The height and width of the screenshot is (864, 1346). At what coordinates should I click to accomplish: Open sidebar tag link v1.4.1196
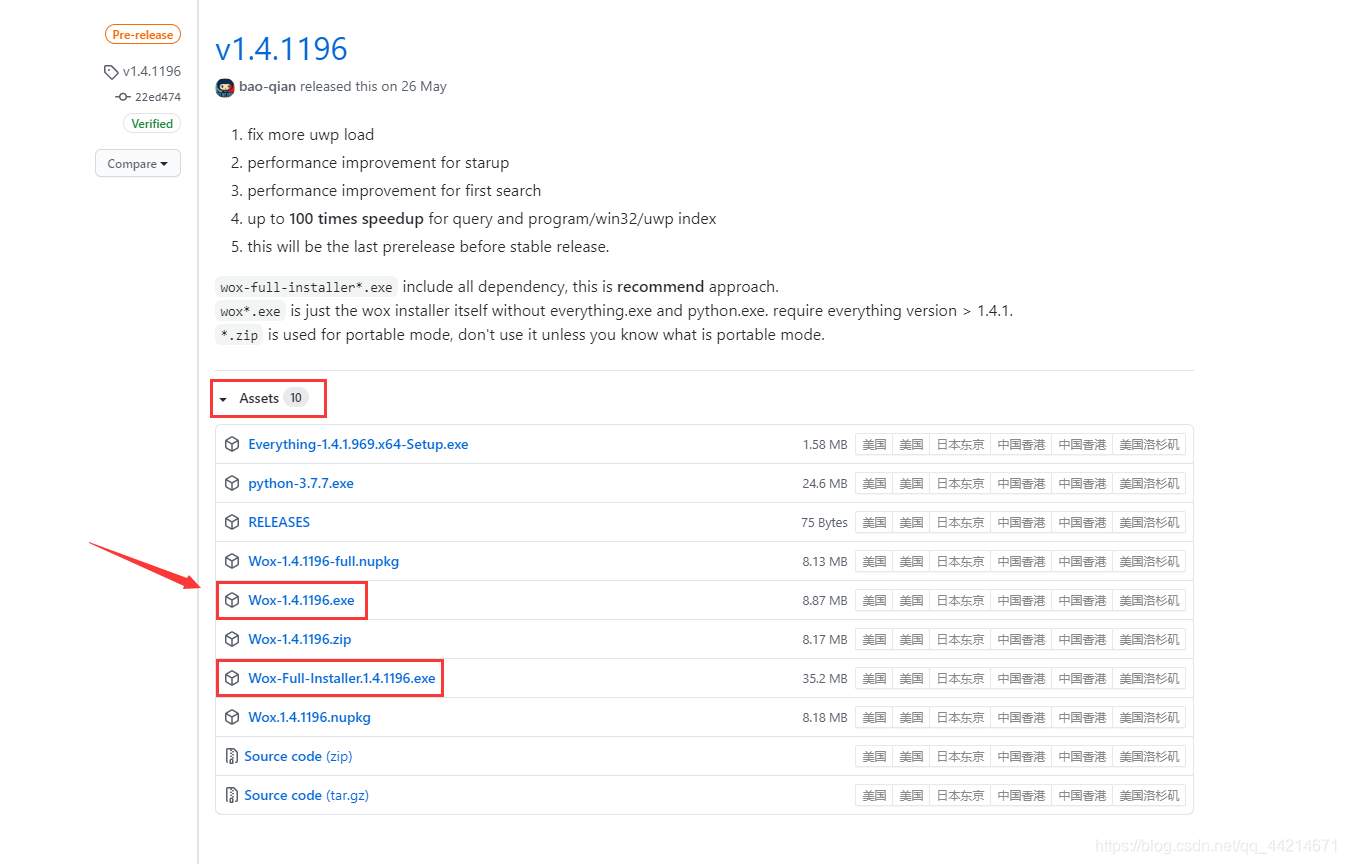[152, 72]
